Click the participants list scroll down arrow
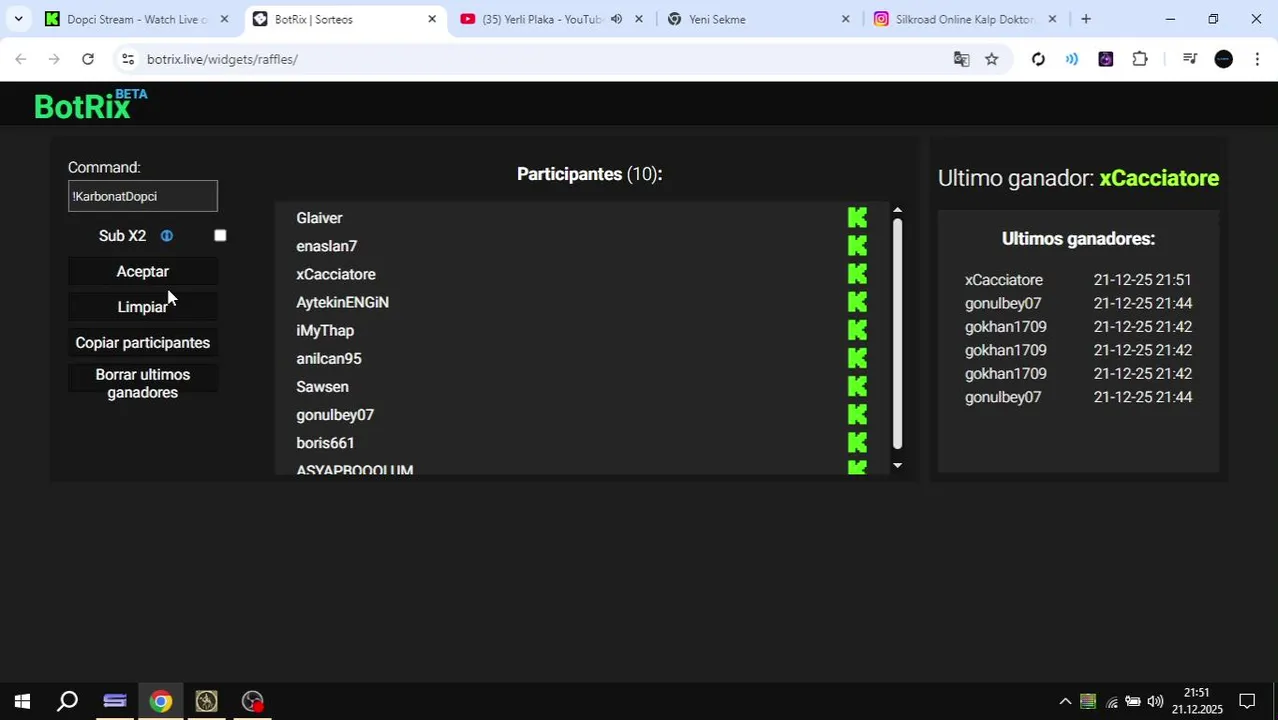Screen dimensions: 1278x720 (x=897, y=465)
